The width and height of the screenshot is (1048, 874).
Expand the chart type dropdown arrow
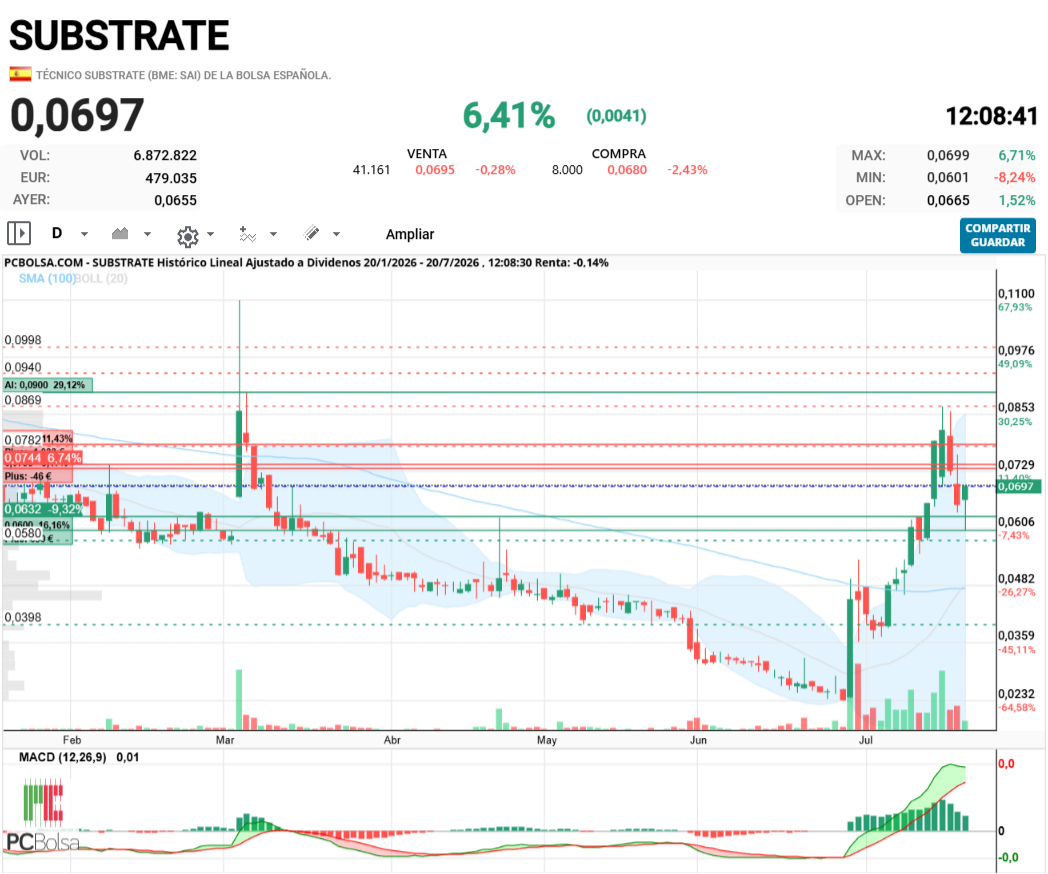(x=147, y=235)
